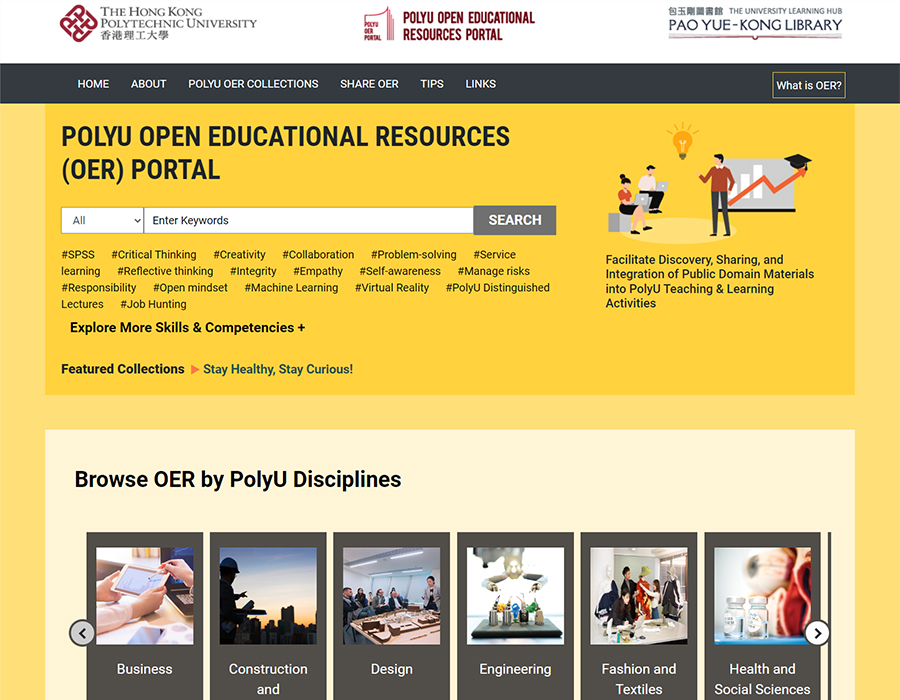
Task: Choose the #Responsibility tag
Action: point(99,288)
